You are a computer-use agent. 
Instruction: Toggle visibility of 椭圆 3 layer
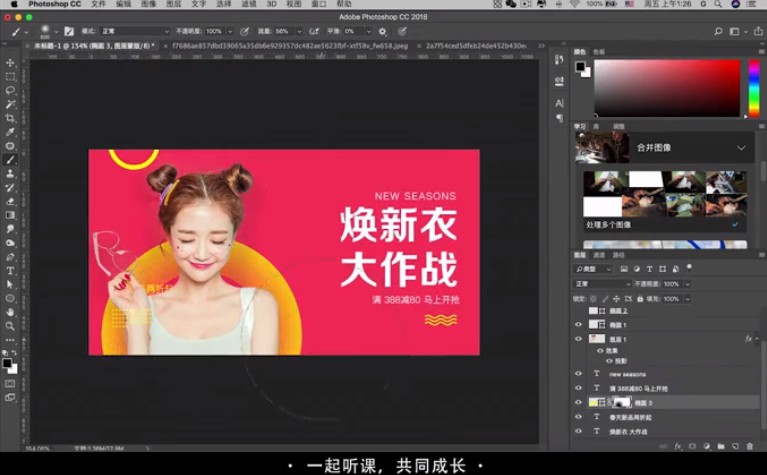pos(578,402)
